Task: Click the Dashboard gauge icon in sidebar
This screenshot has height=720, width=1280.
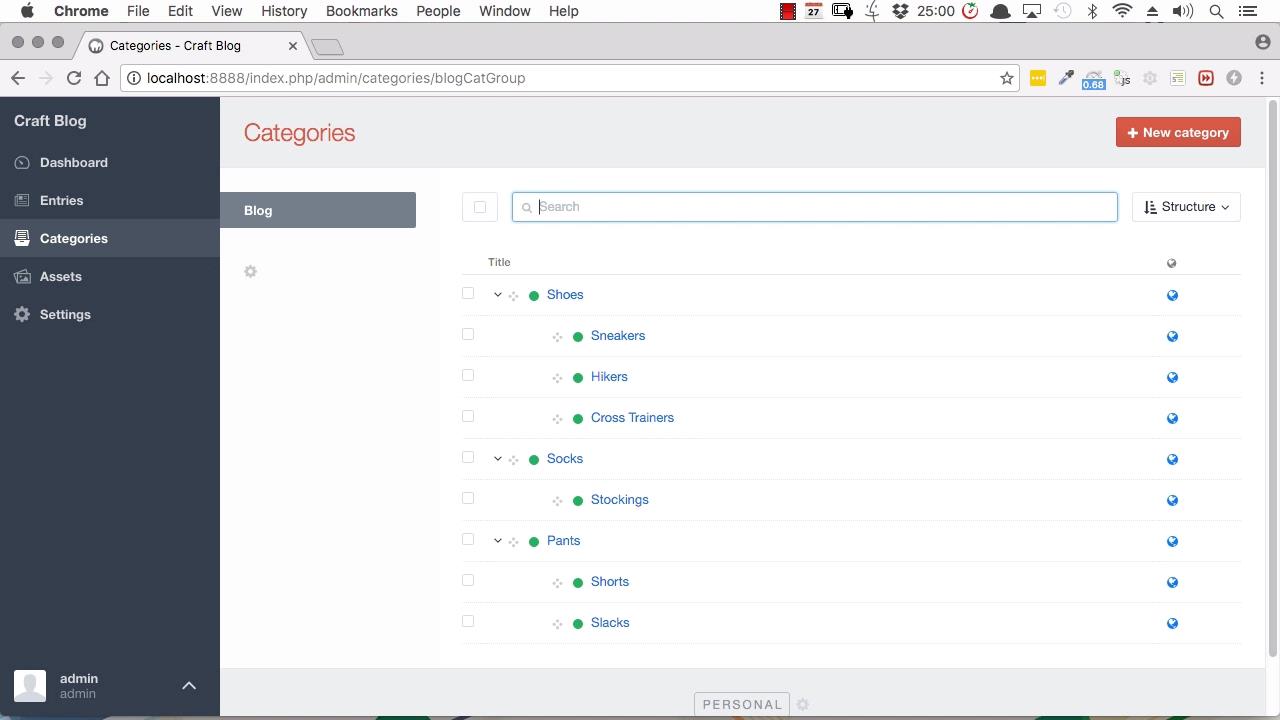Action: 22,162
